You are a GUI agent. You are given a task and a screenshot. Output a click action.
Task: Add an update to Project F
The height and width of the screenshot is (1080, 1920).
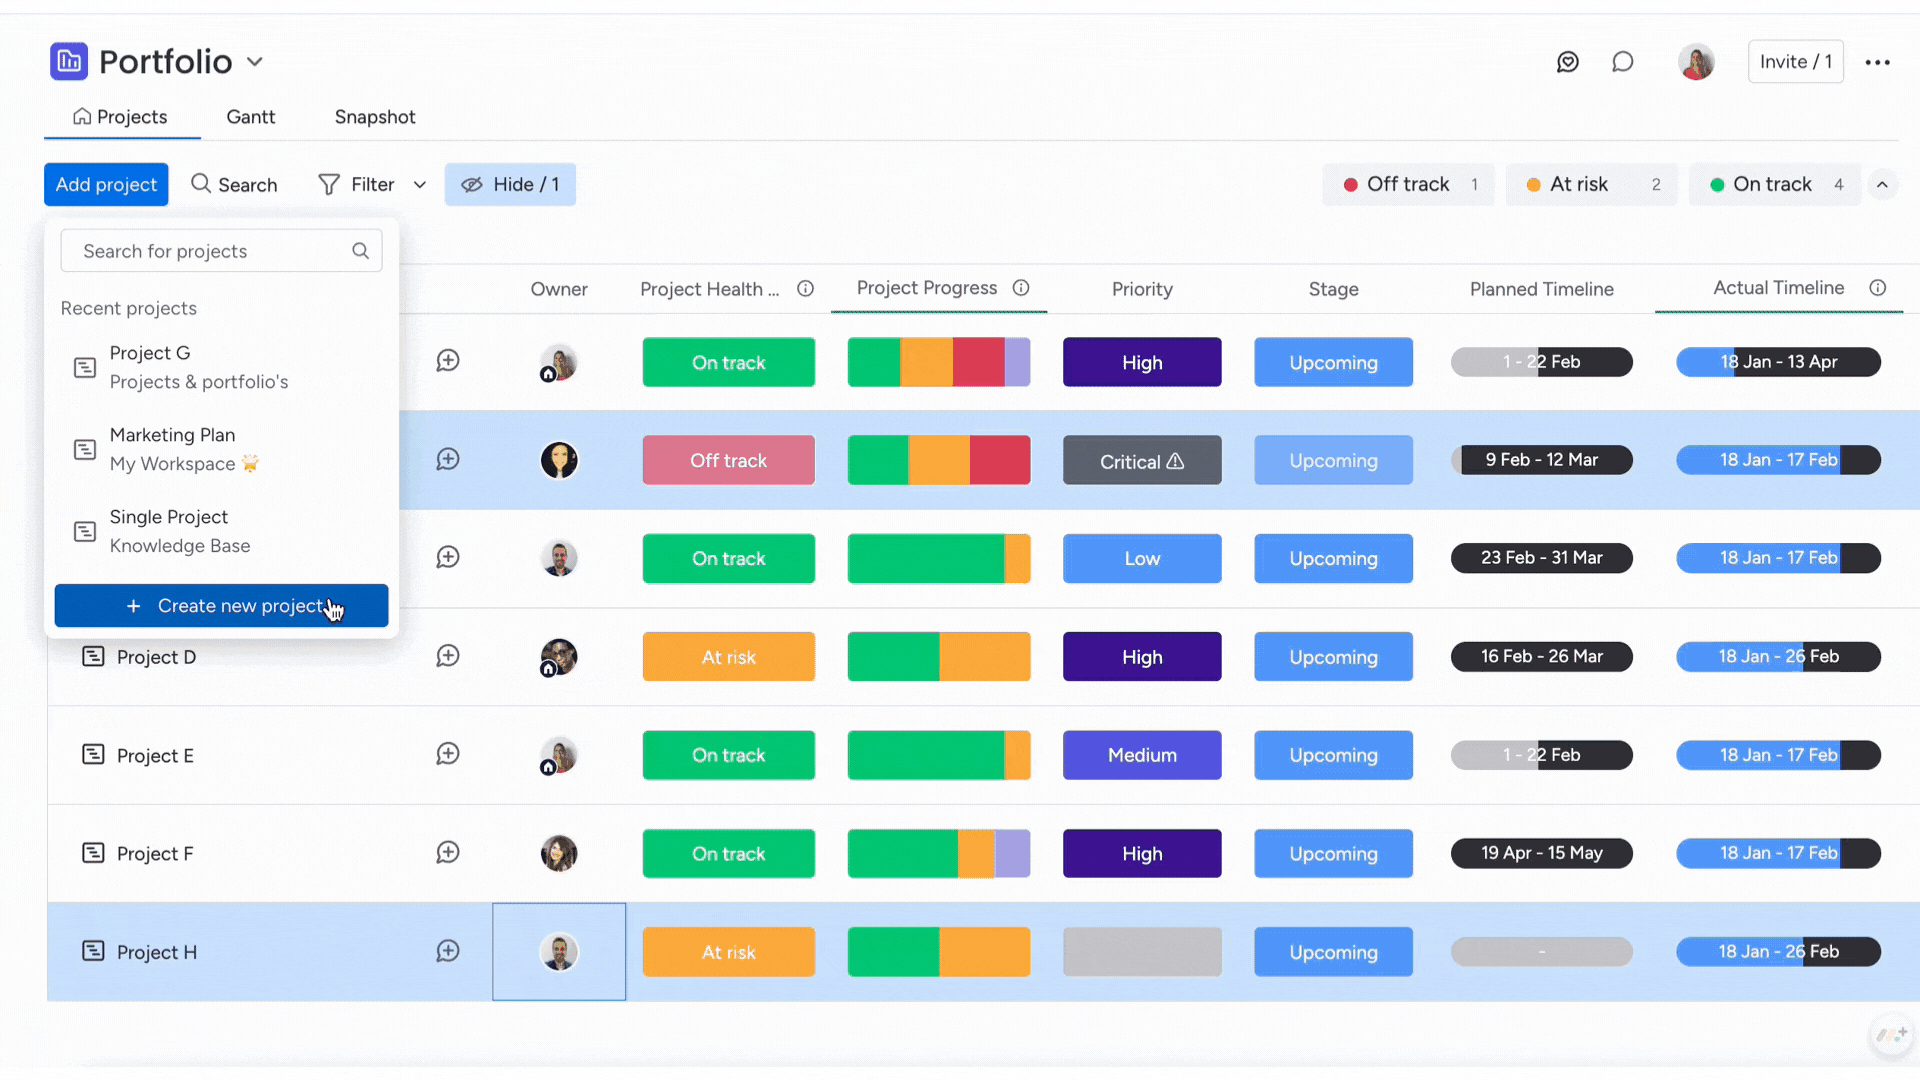(448, 852)
